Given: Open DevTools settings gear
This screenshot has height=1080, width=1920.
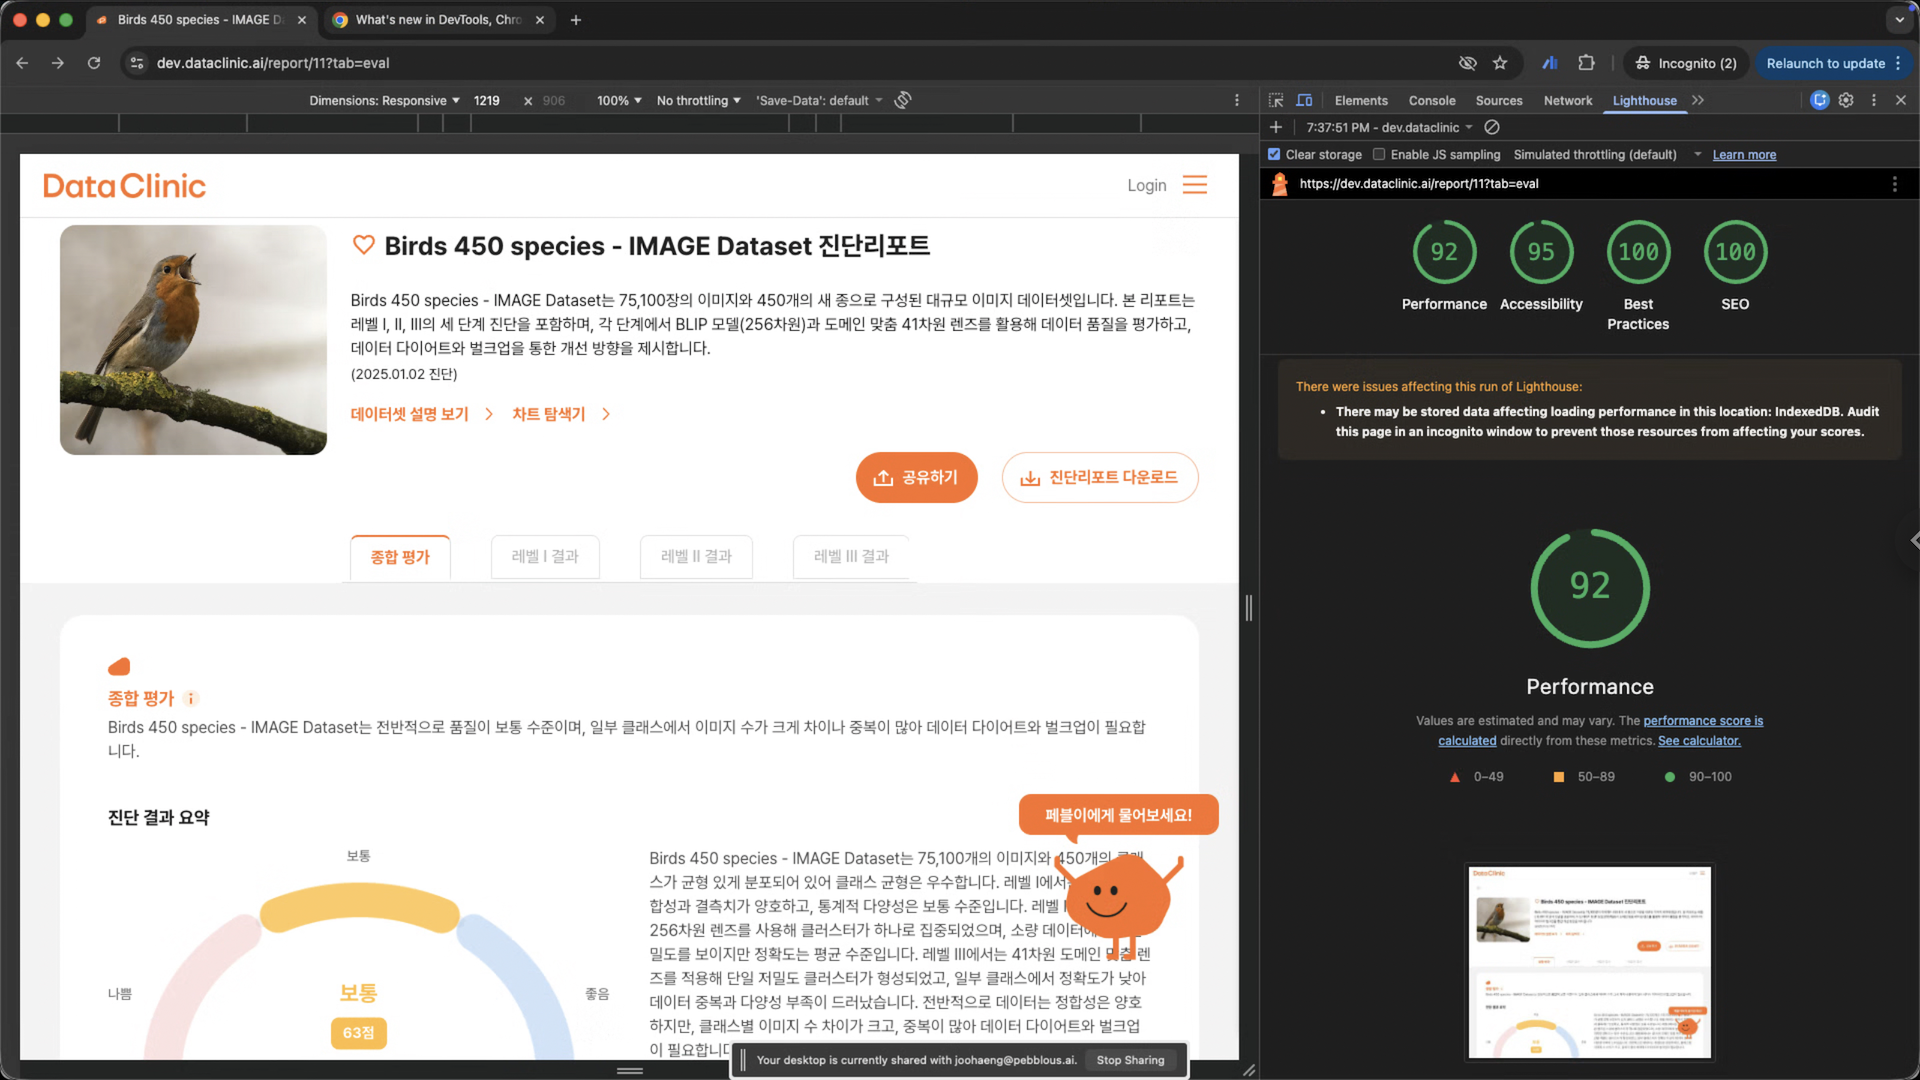Looking at the screenshot, I should (x=1847, y=100).
